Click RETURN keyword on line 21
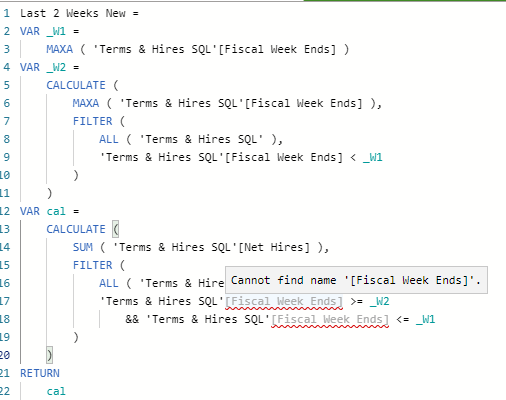This screenshot has width=506, height=400. click(x=40, y=373)
